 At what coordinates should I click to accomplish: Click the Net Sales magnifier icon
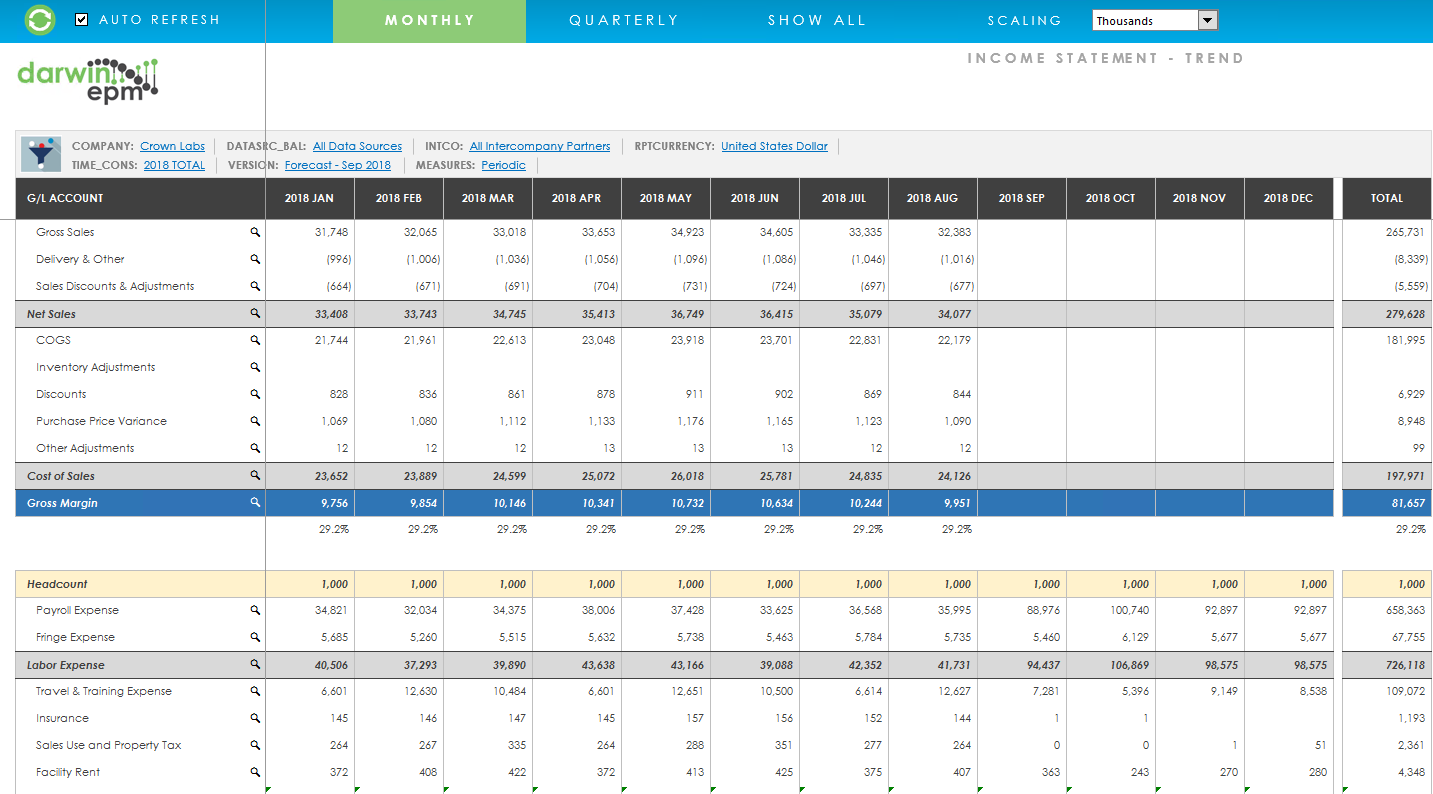point(255,314)
